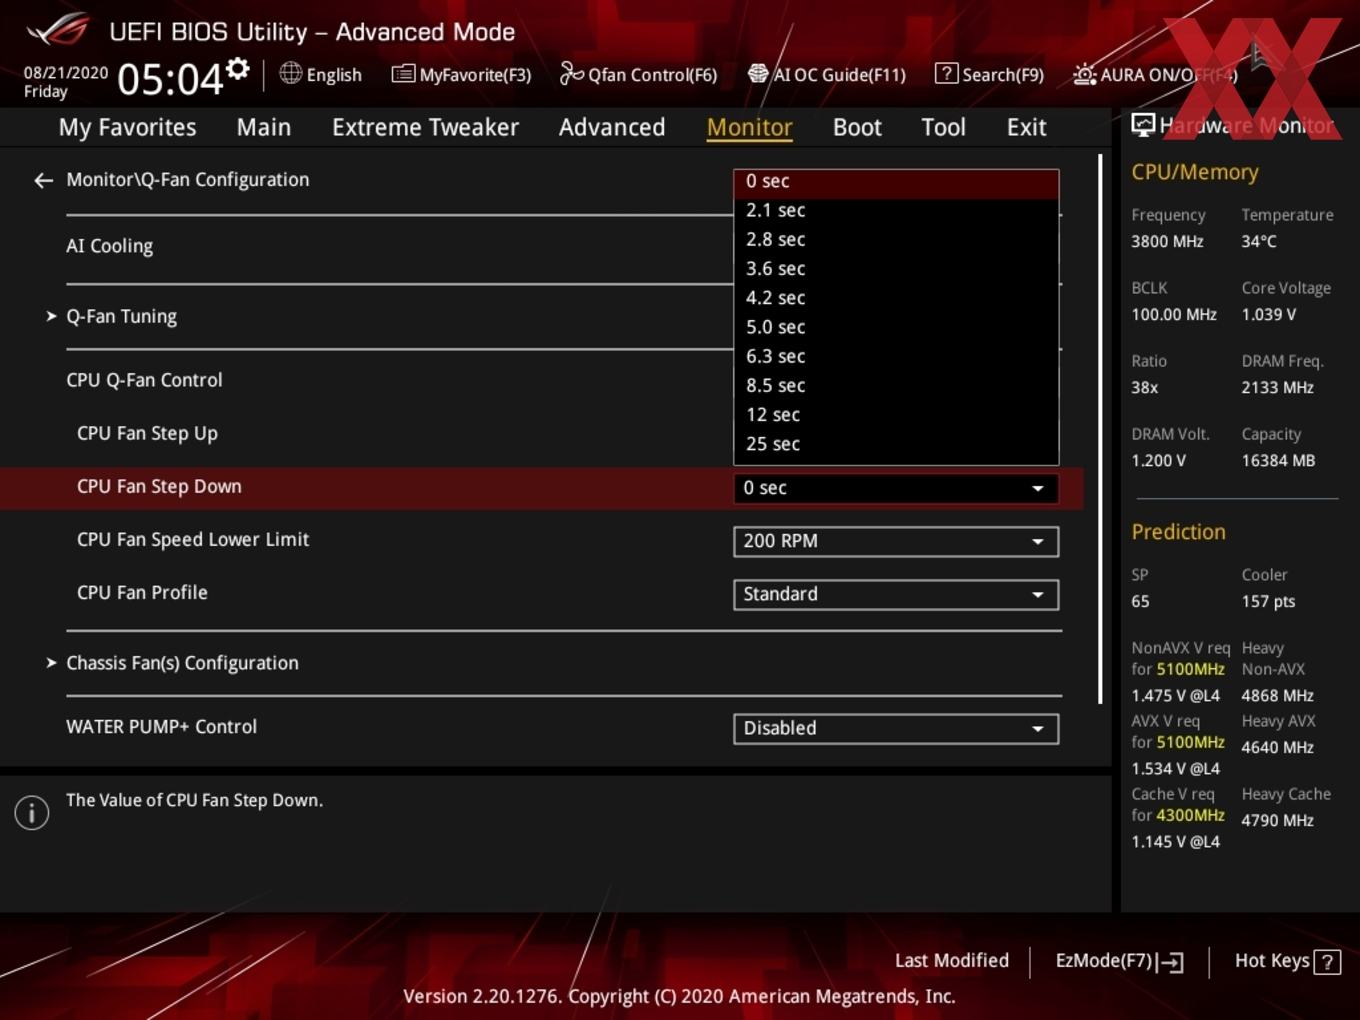Click the AI OC Guide brain icon
Image resolution: width=1360 pixels, height=1020 pixels.
pyautogui.click(x=758, y=73)
